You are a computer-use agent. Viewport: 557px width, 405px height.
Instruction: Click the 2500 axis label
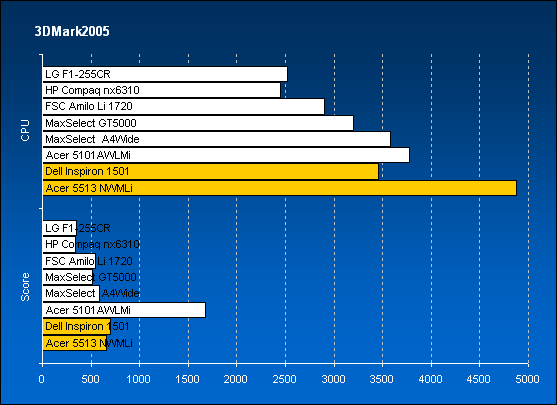pyautogui.click(x=285, y=379)
